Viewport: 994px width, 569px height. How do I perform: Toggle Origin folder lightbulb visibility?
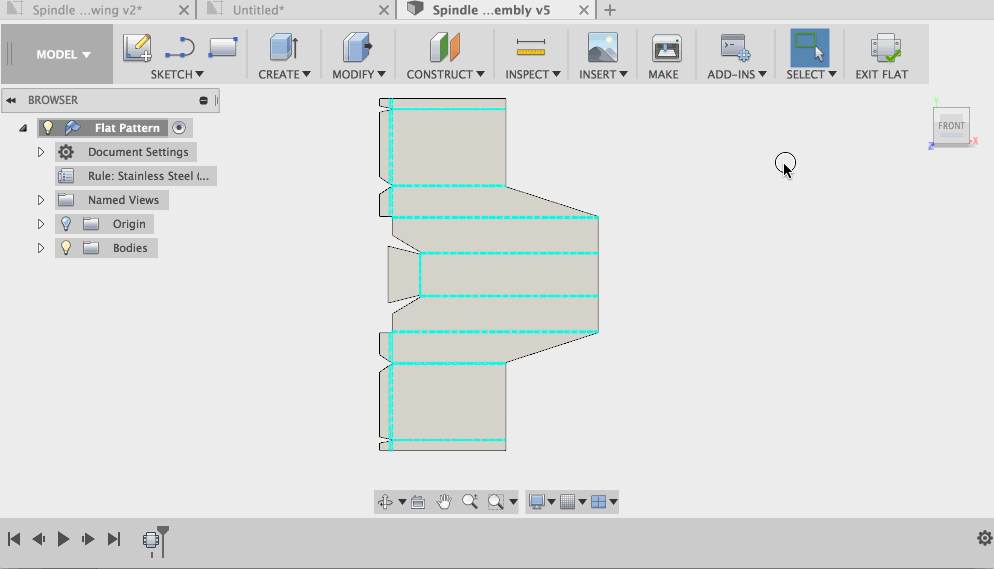[66, 224]
